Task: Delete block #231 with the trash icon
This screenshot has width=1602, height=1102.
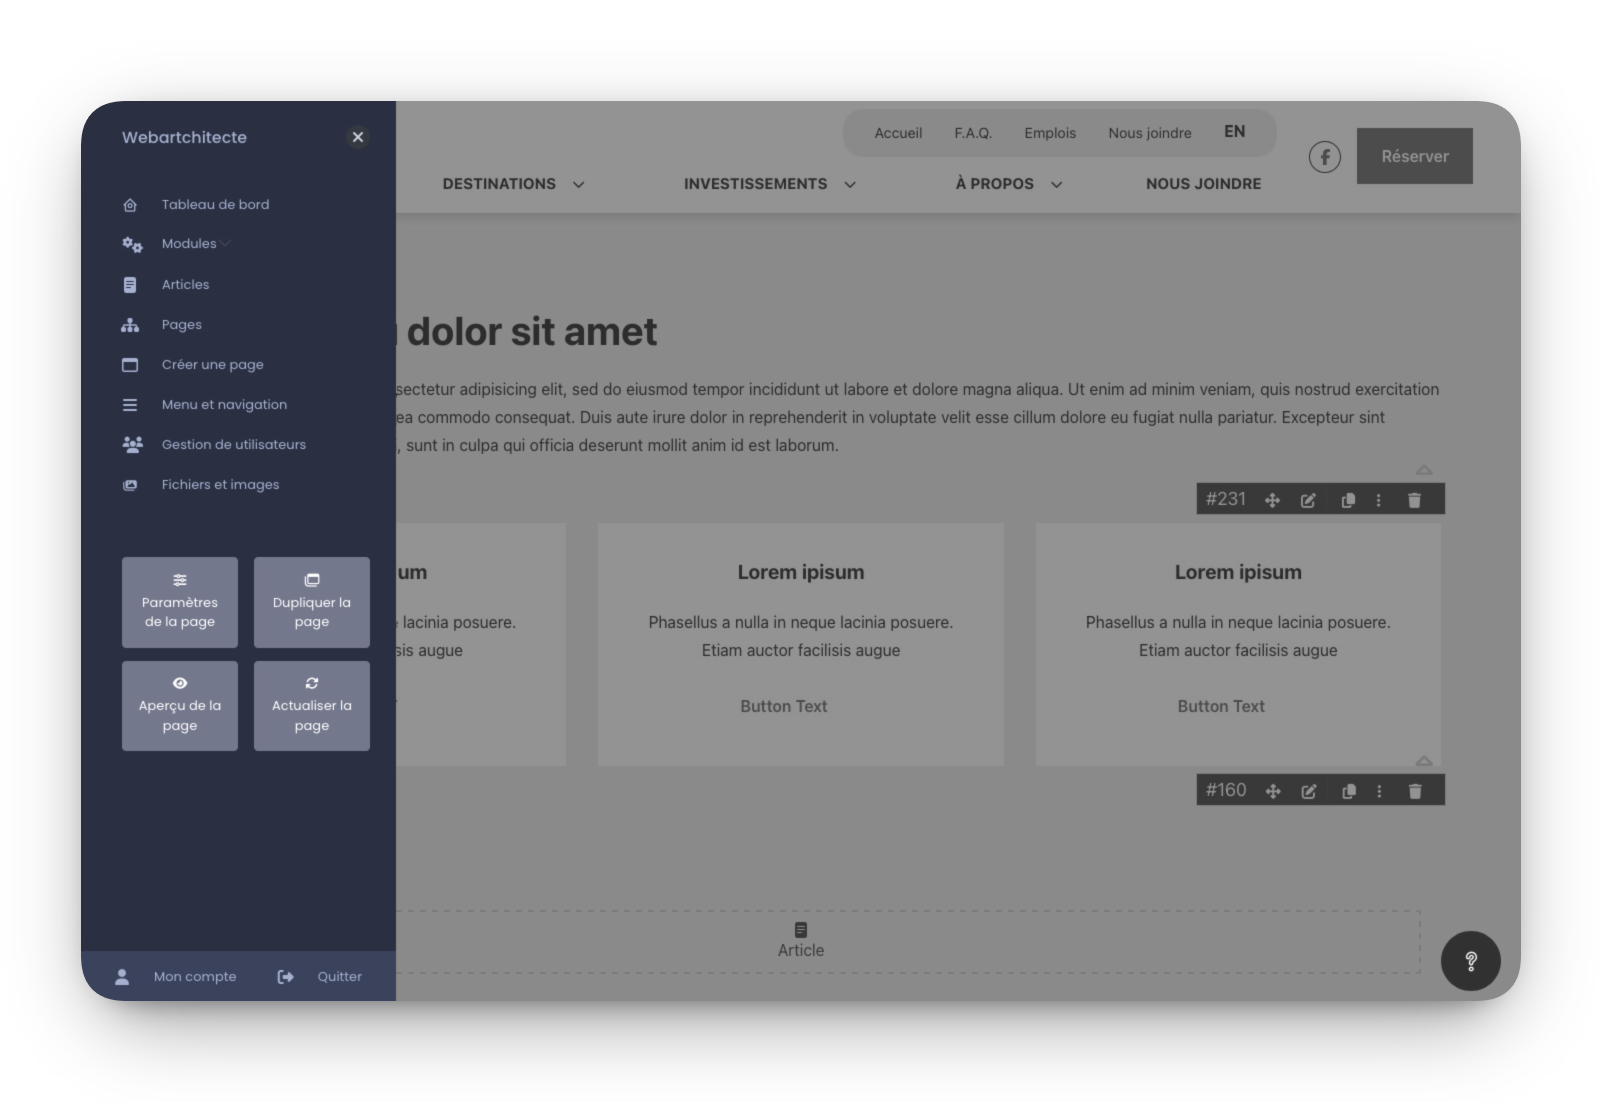Action: click(1414, 500)
